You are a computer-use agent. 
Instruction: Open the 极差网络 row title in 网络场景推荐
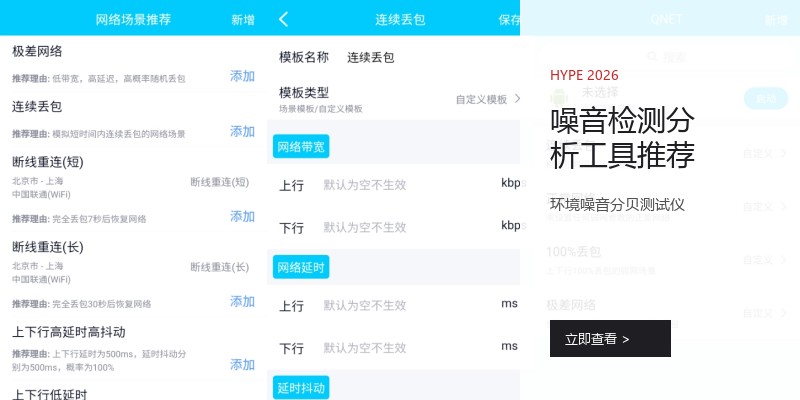coord(37,51)
